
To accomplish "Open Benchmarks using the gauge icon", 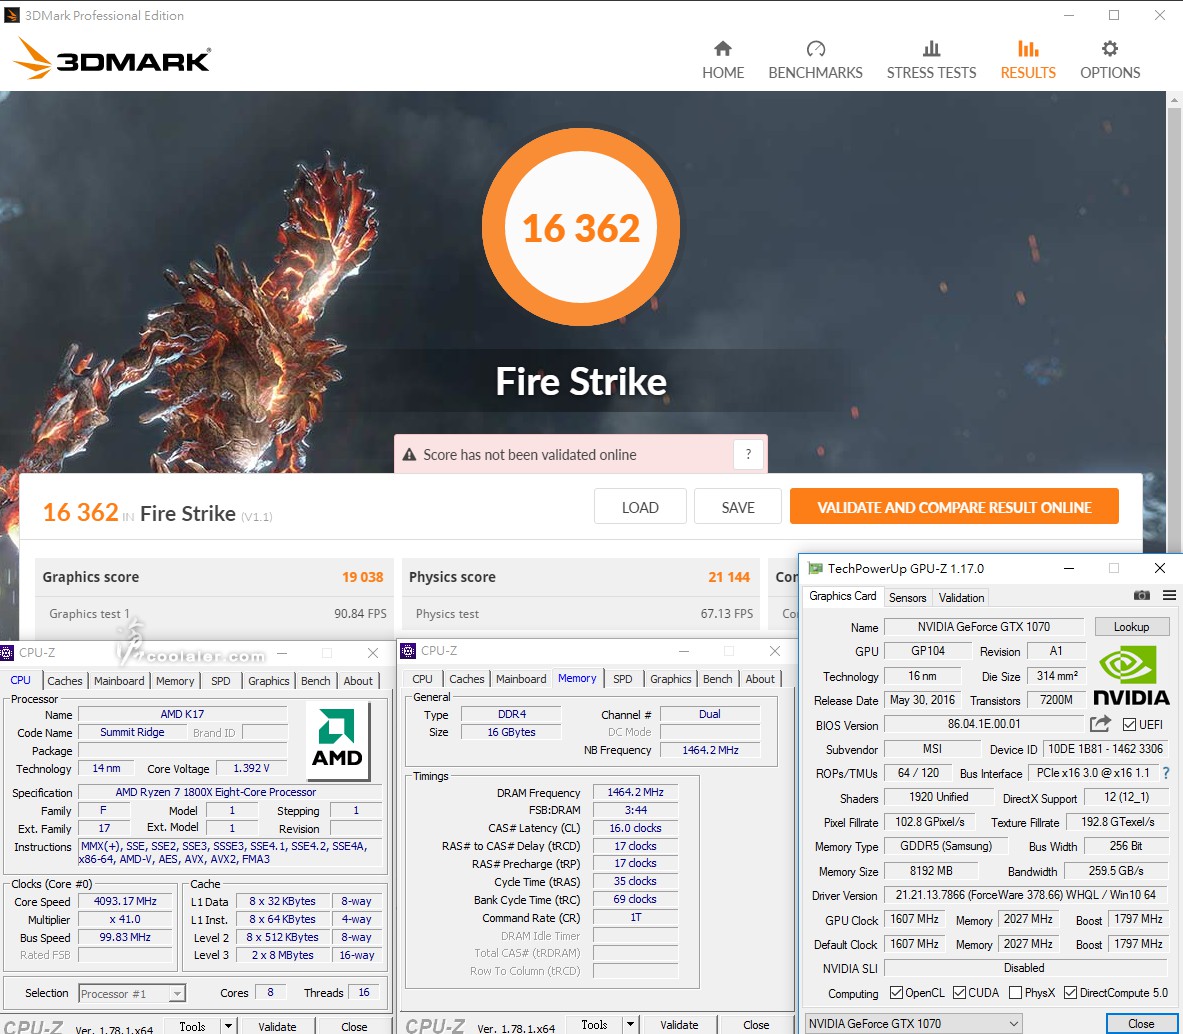I will click(816, 49).
